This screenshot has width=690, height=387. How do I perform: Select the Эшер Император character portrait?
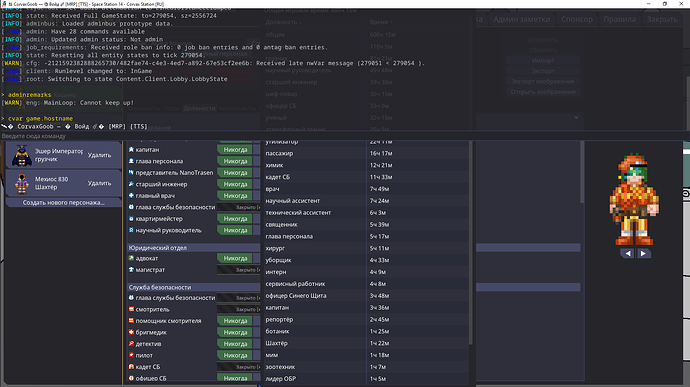22,155
